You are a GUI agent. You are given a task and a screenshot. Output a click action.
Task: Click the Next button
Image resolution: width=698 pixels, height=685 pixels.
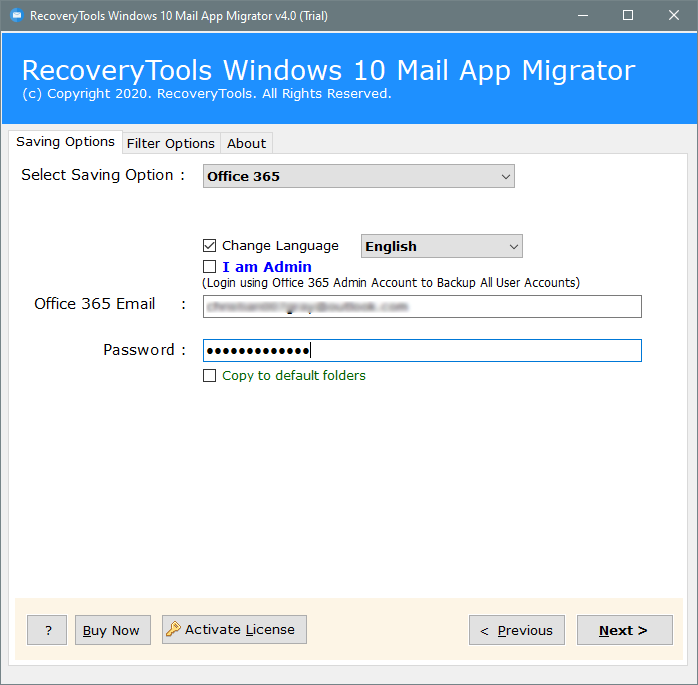coord(625,630)
